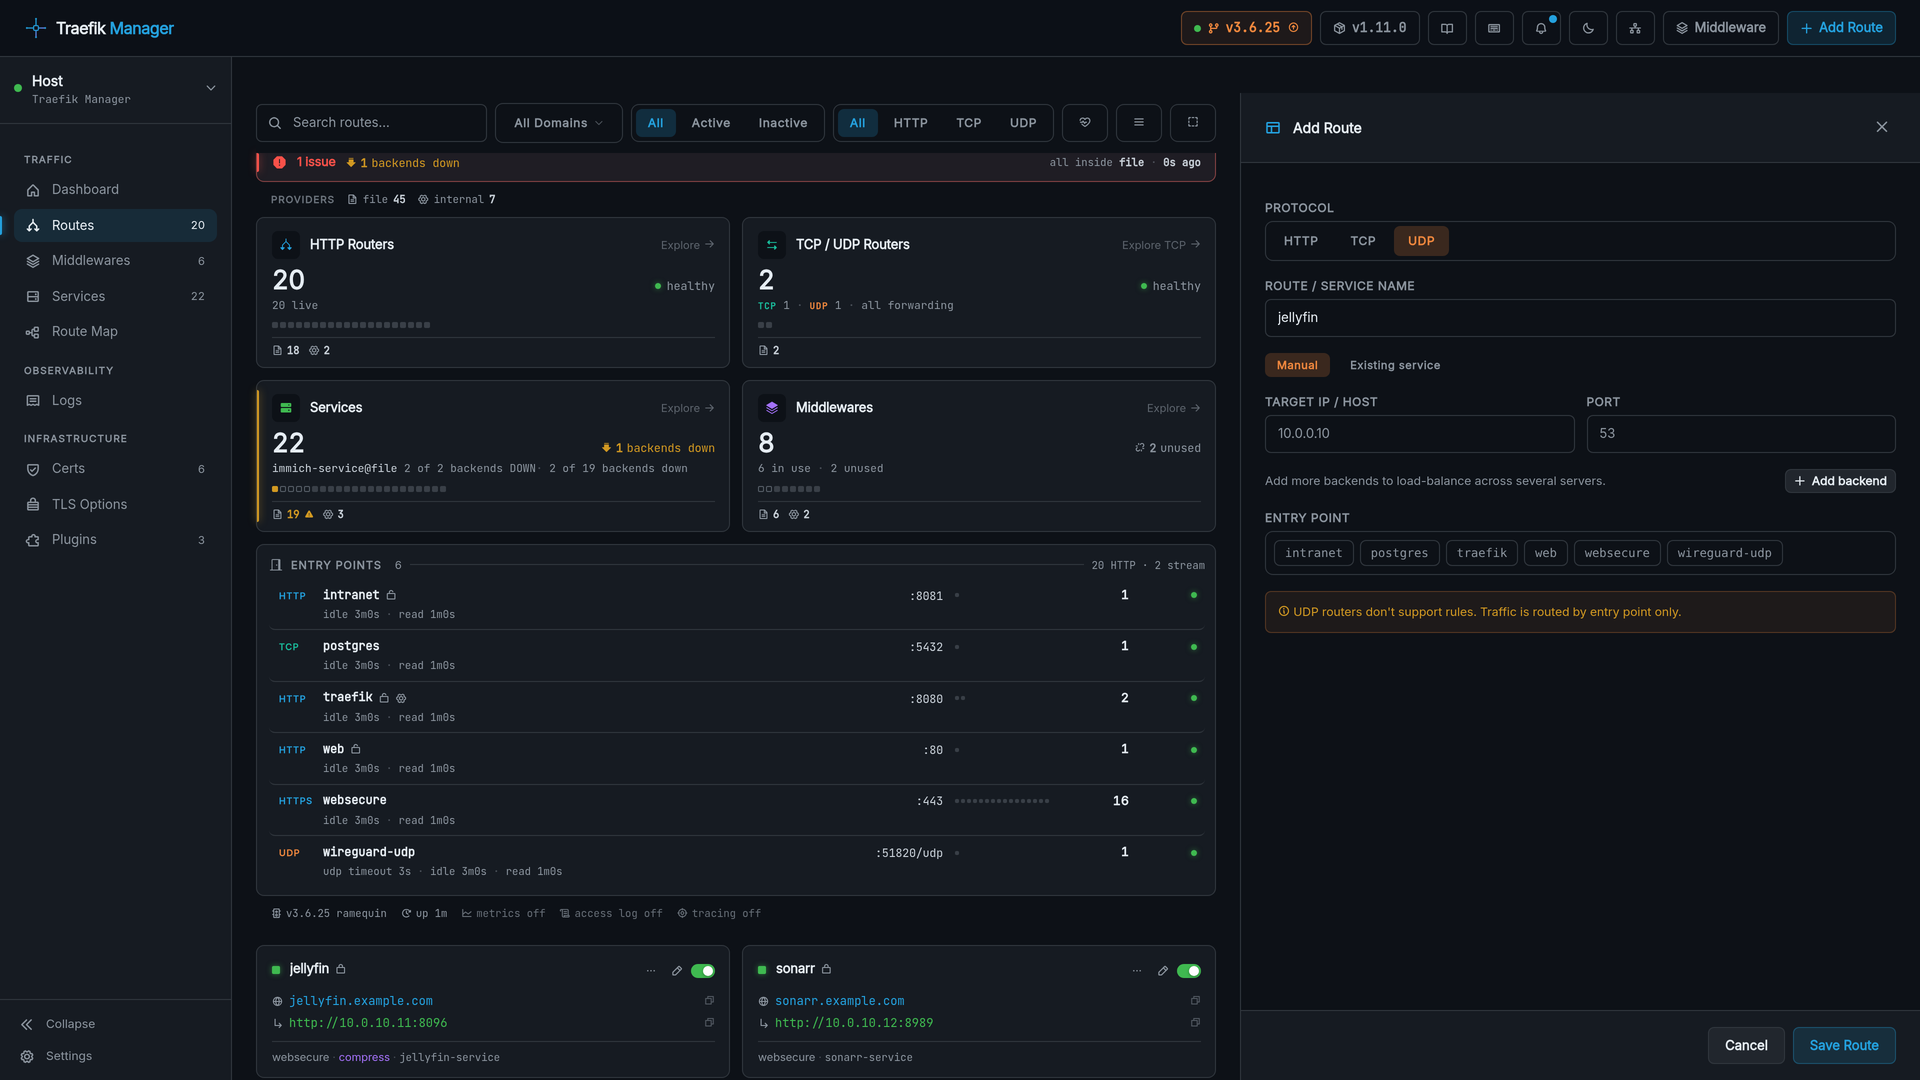This screenshot has height=1080, width=1920.
Task: Open the All Domains dropdown
Action: pyautogui.click(x=559, y=123)
